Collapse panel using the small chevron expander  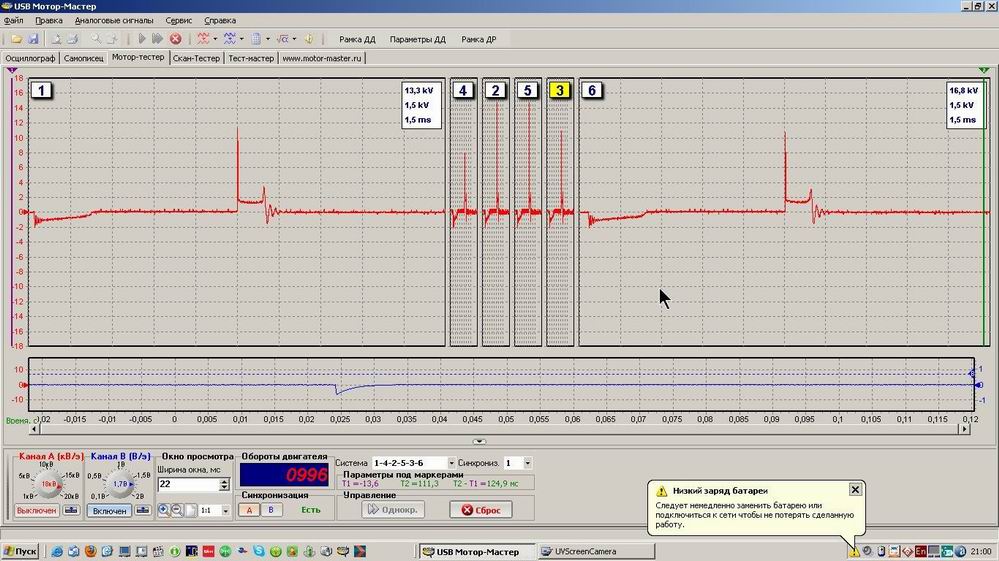(479, 441)
